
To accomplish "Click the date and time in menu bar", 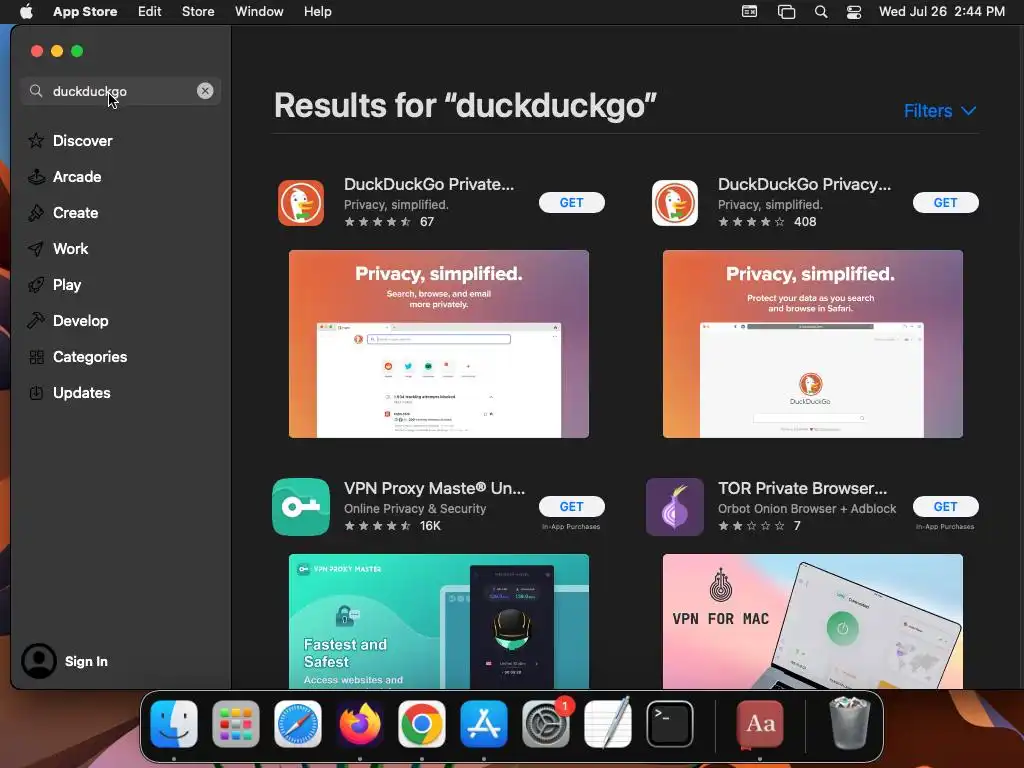I will point(942,11).
